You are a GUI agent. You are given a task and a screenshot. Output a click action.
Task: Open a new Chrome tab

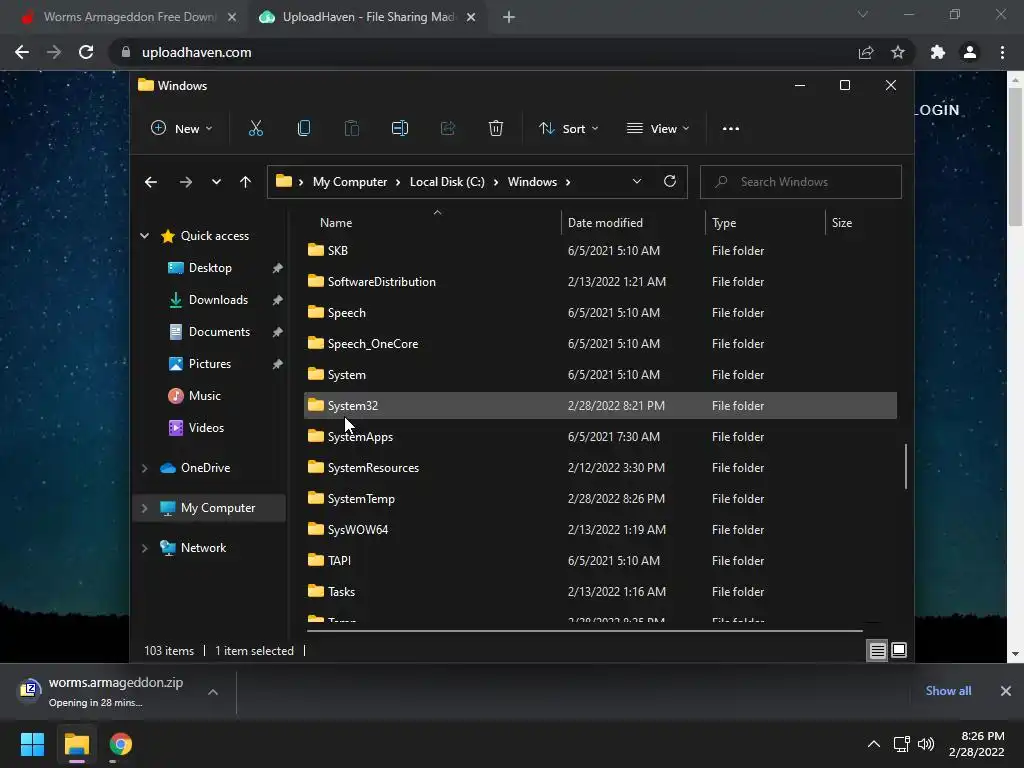point(509,17)
